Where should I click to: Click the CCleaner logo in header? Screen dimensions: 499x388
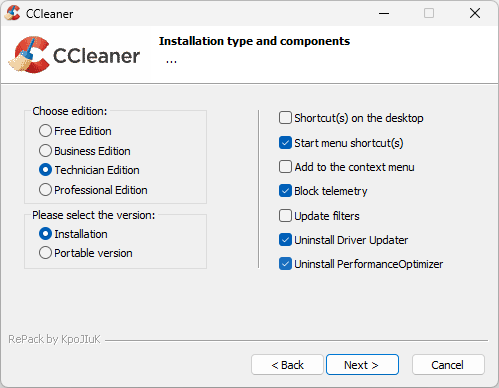74,55
